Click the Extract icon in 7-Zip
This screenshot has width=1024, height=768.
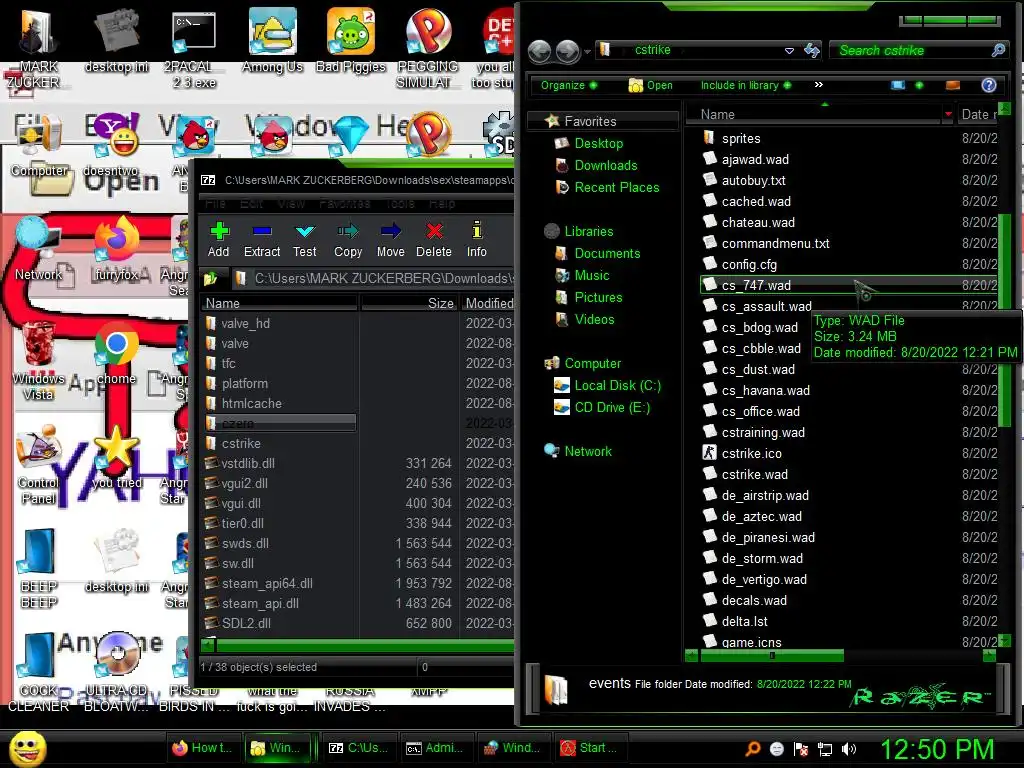(262, 231)
